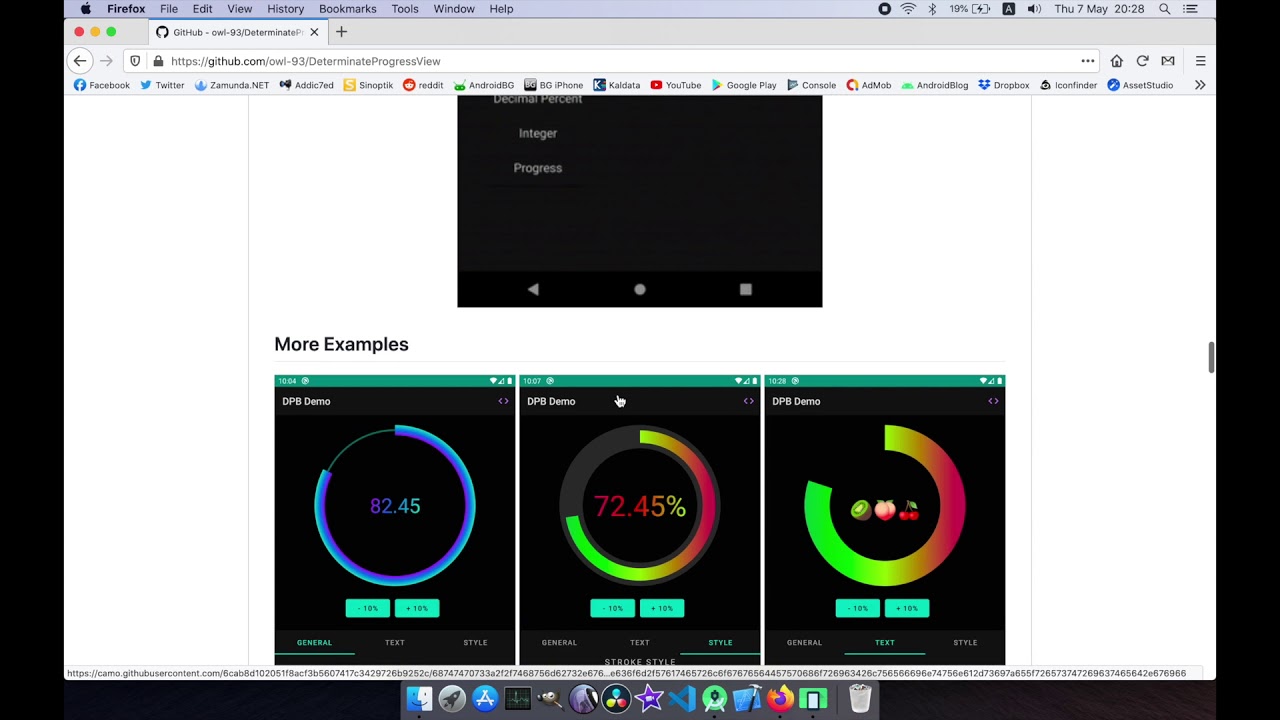Open Finder from the Dock
1280x720 pixels.
(x=420, y=698)
